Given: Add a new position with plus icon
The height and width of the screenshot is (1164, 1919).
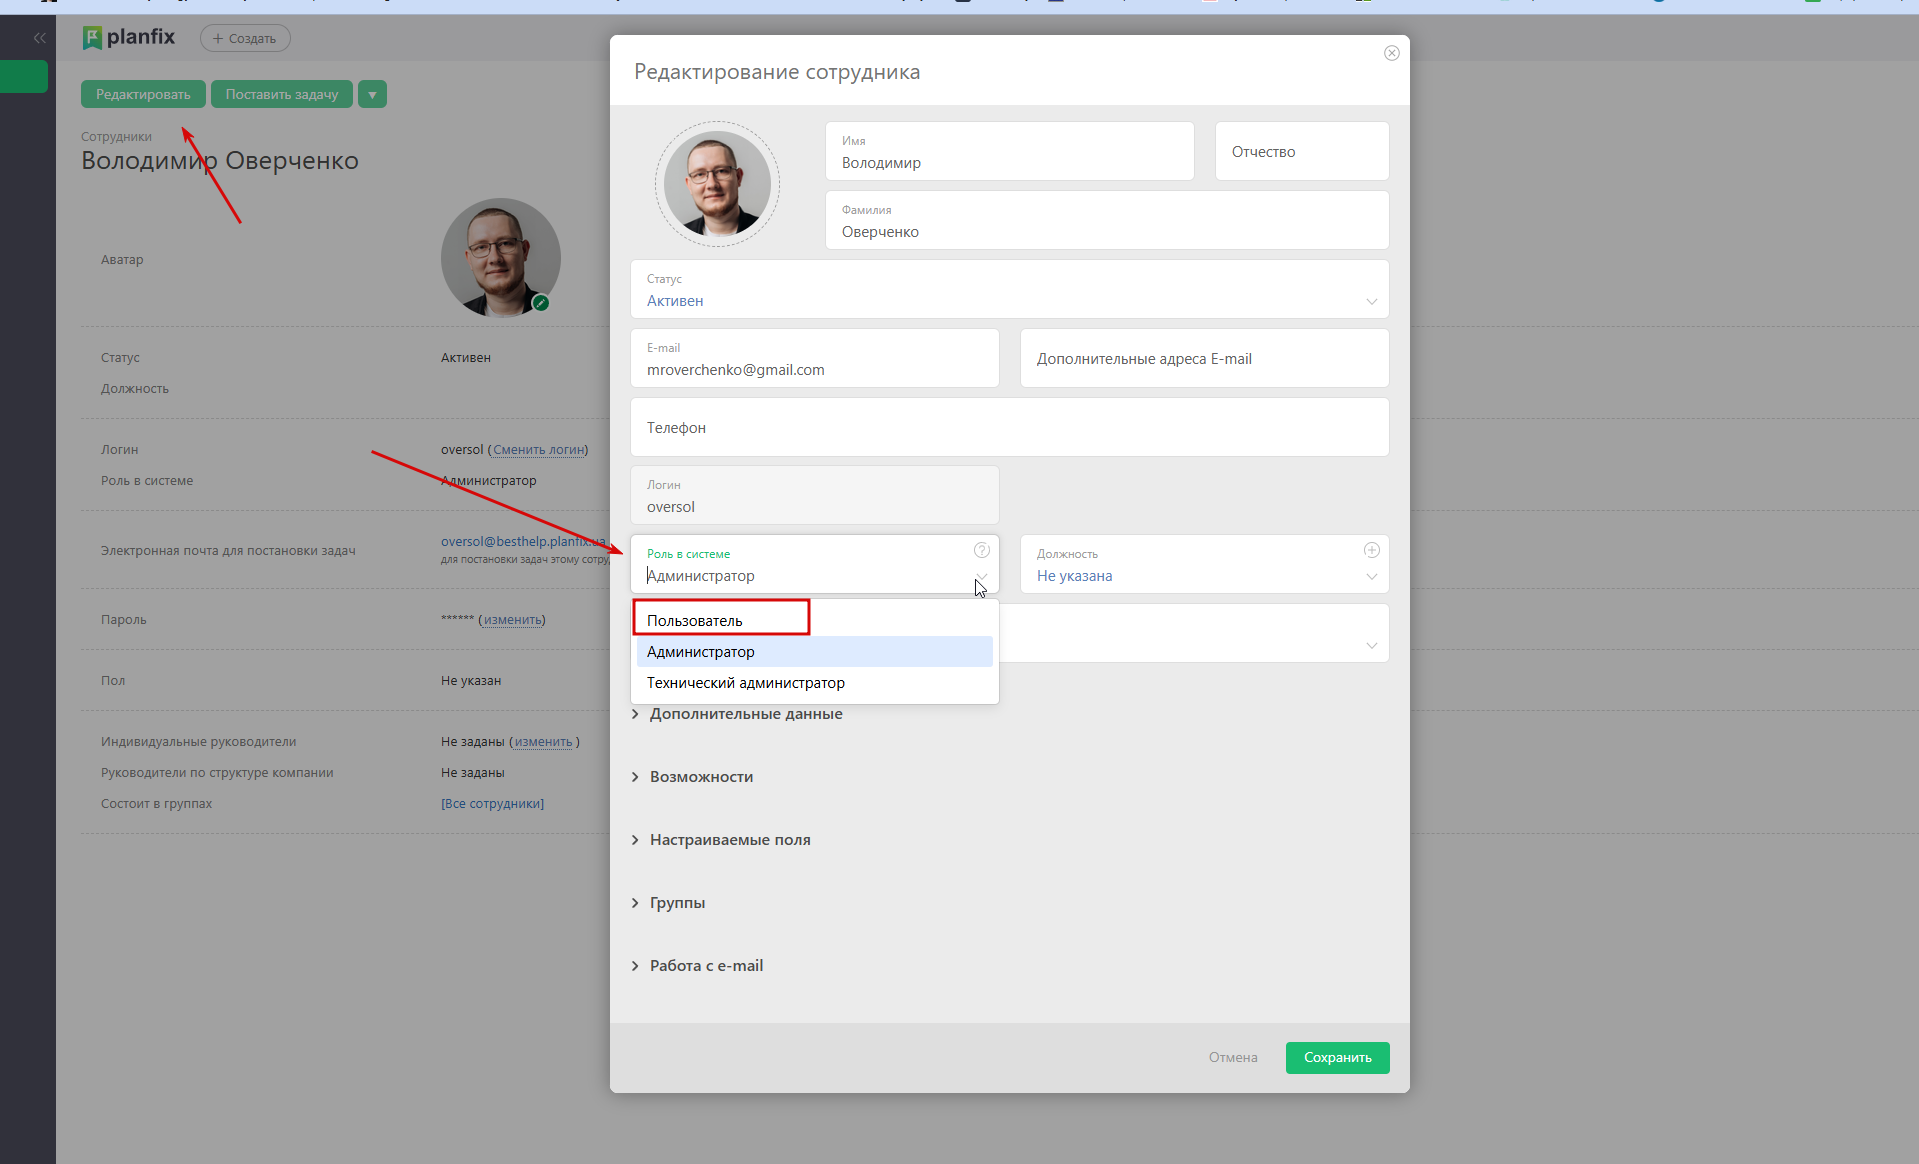Looking at the screenshot, I should coord(1372,550).
